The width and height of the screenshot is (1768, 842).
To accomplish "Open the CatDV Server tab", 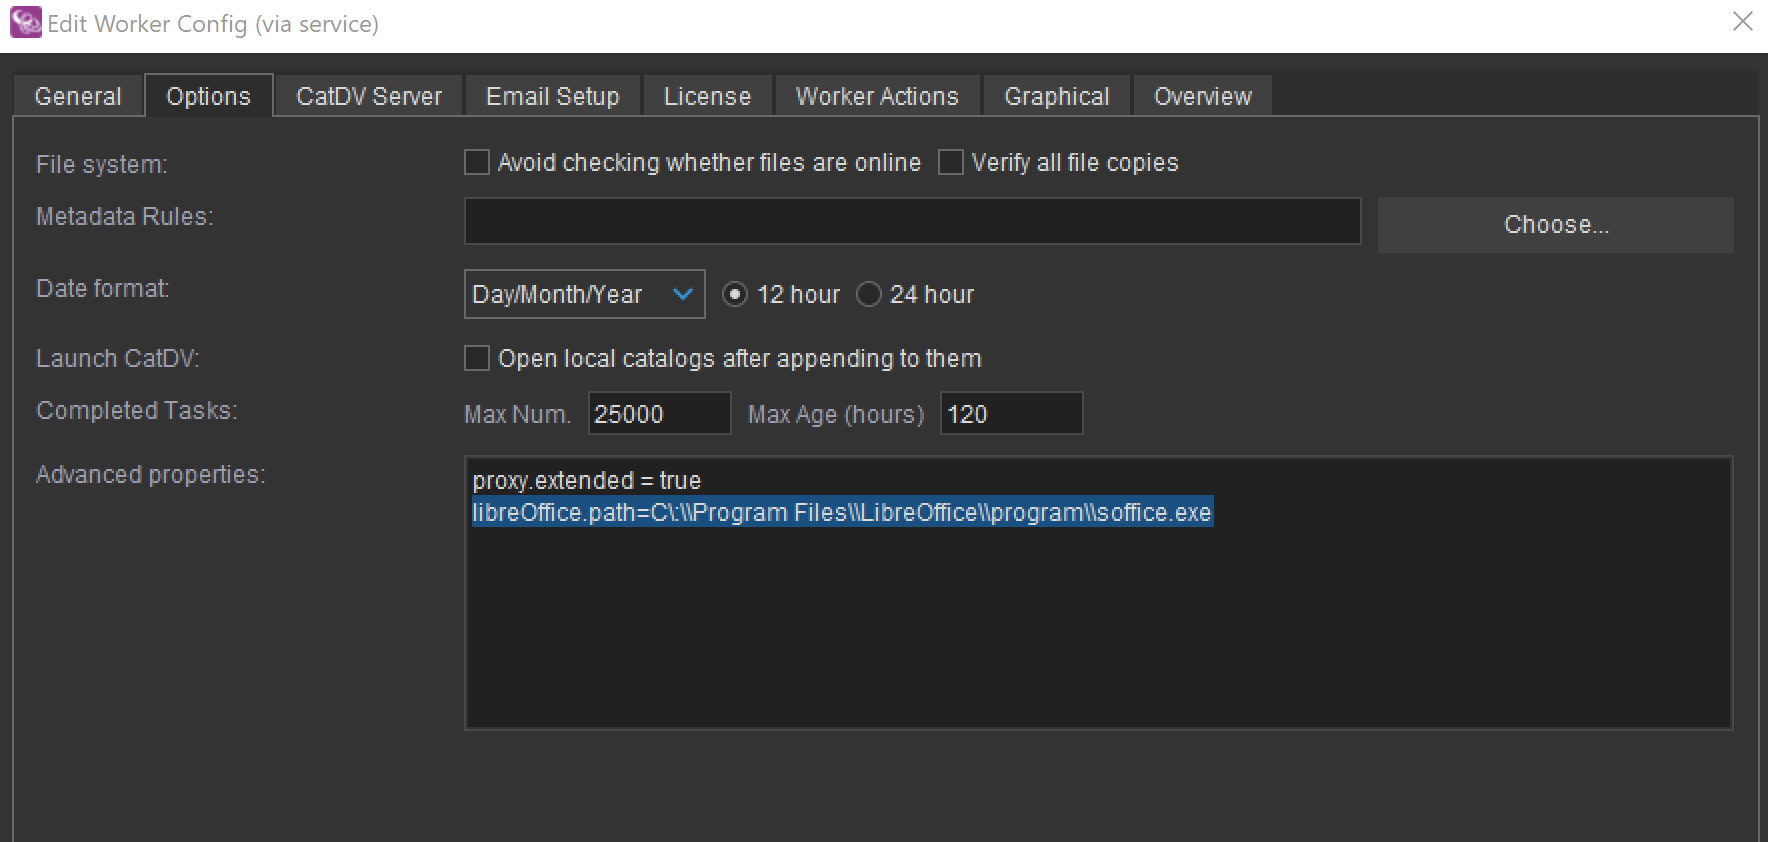I will (x=369, y=96).
